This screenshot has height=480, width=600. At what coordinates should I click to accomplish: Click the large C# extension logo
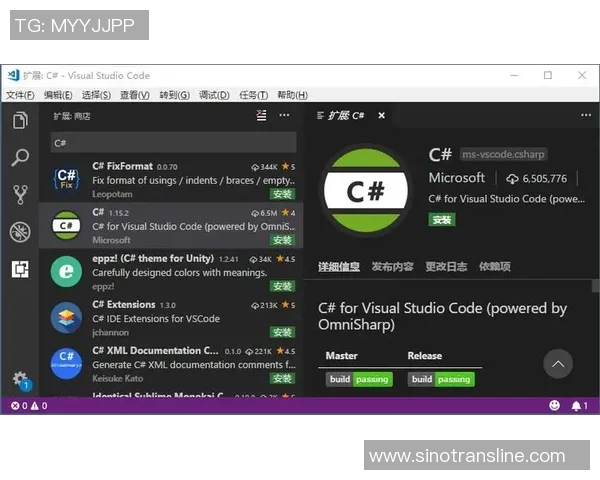tap(366, 191)
